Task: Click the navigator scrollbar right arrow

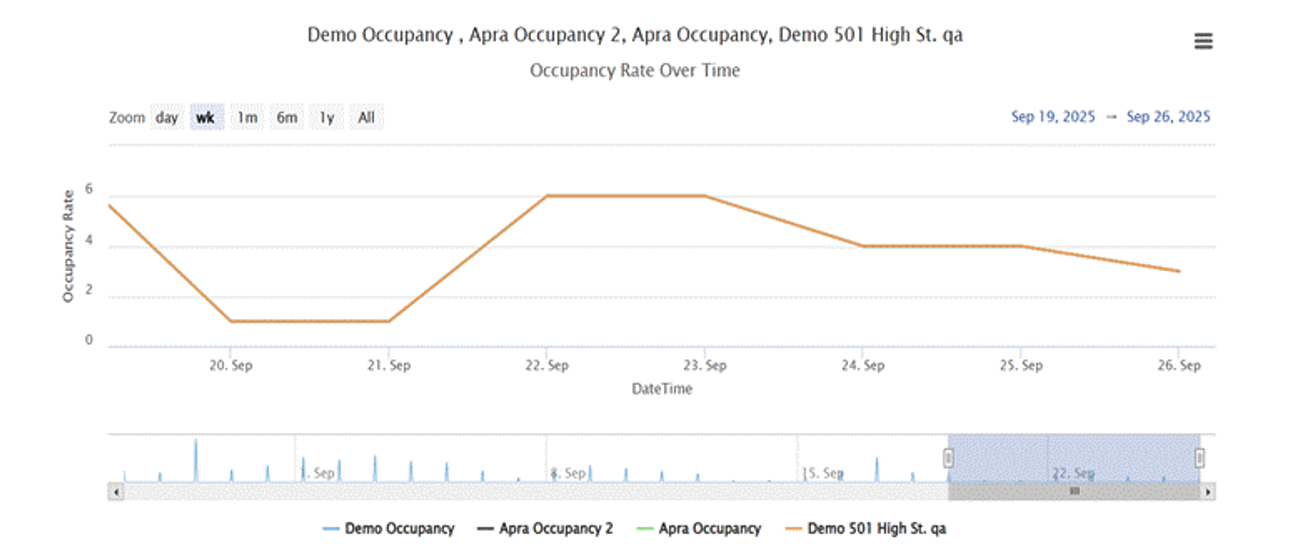Action: 1208,492
